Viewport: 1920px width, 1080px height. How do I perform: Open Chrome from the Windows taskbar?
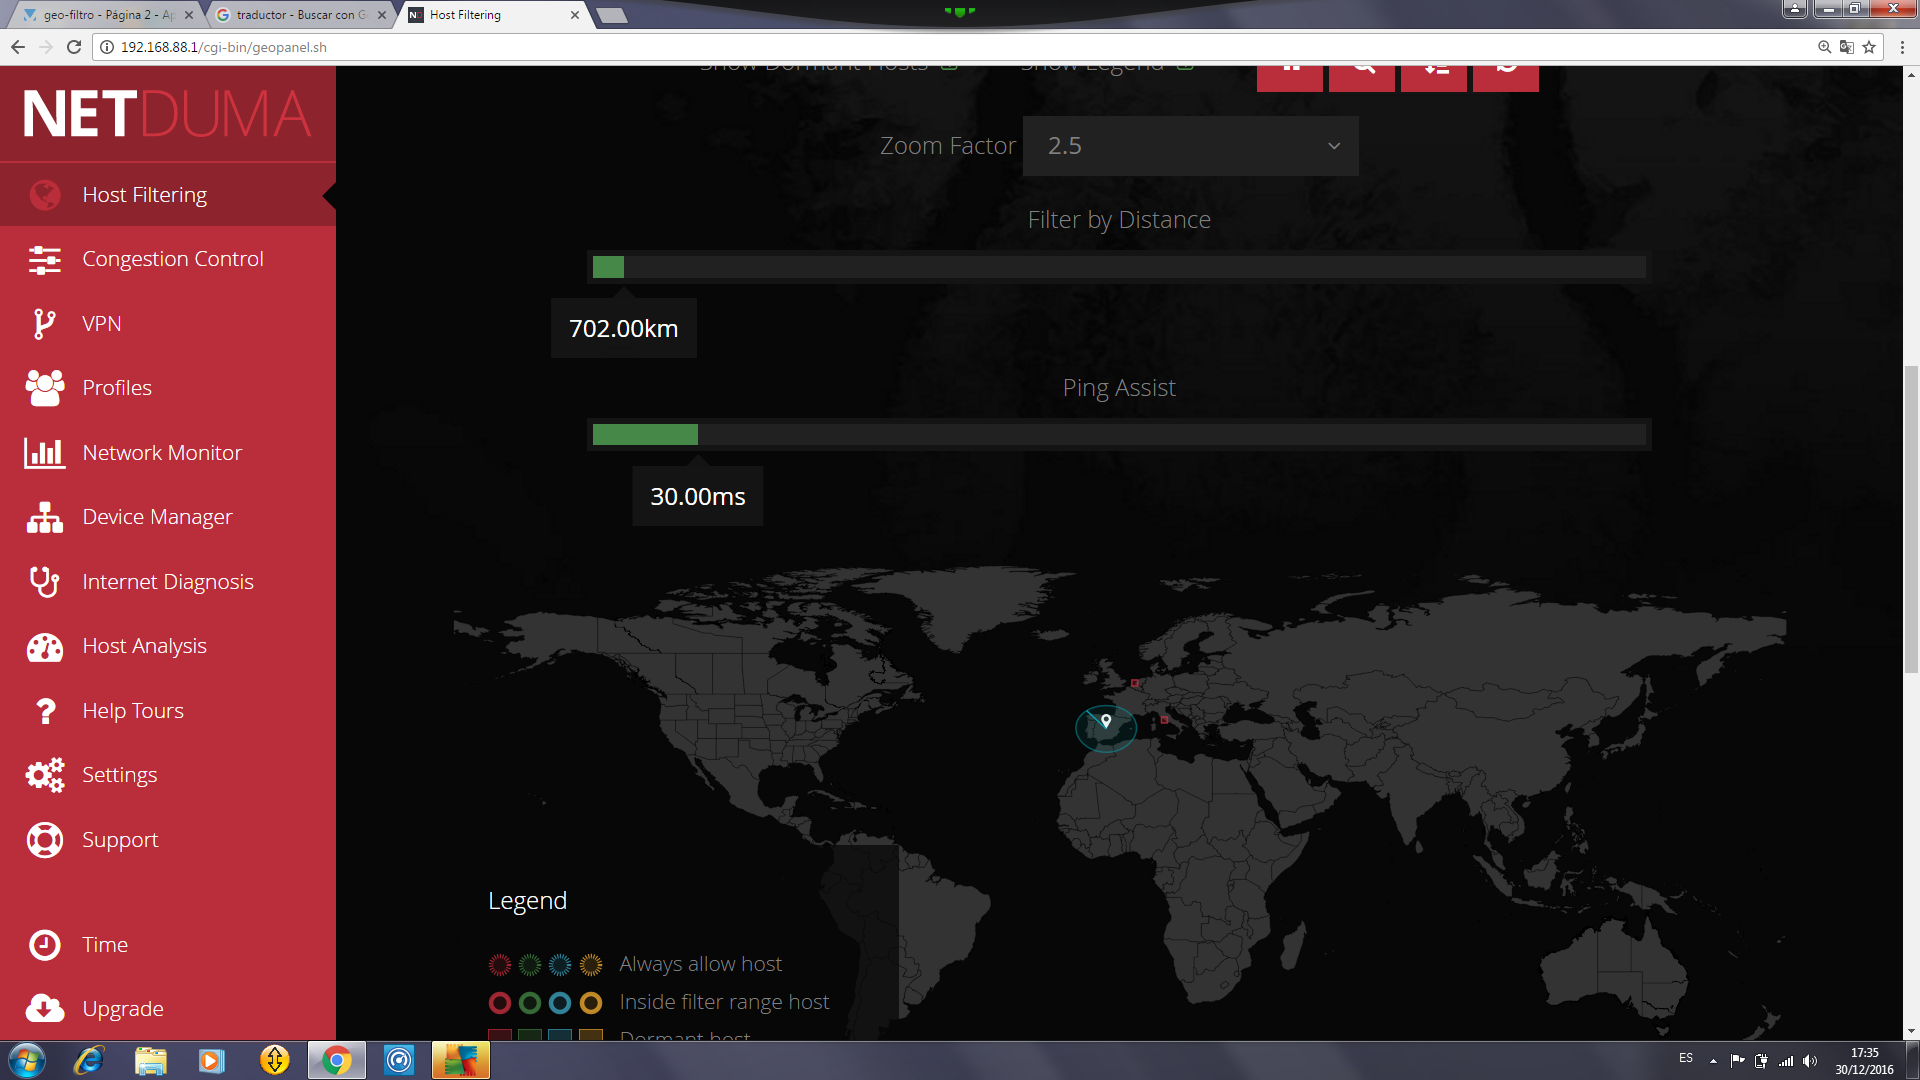[x=337, y=1060]
